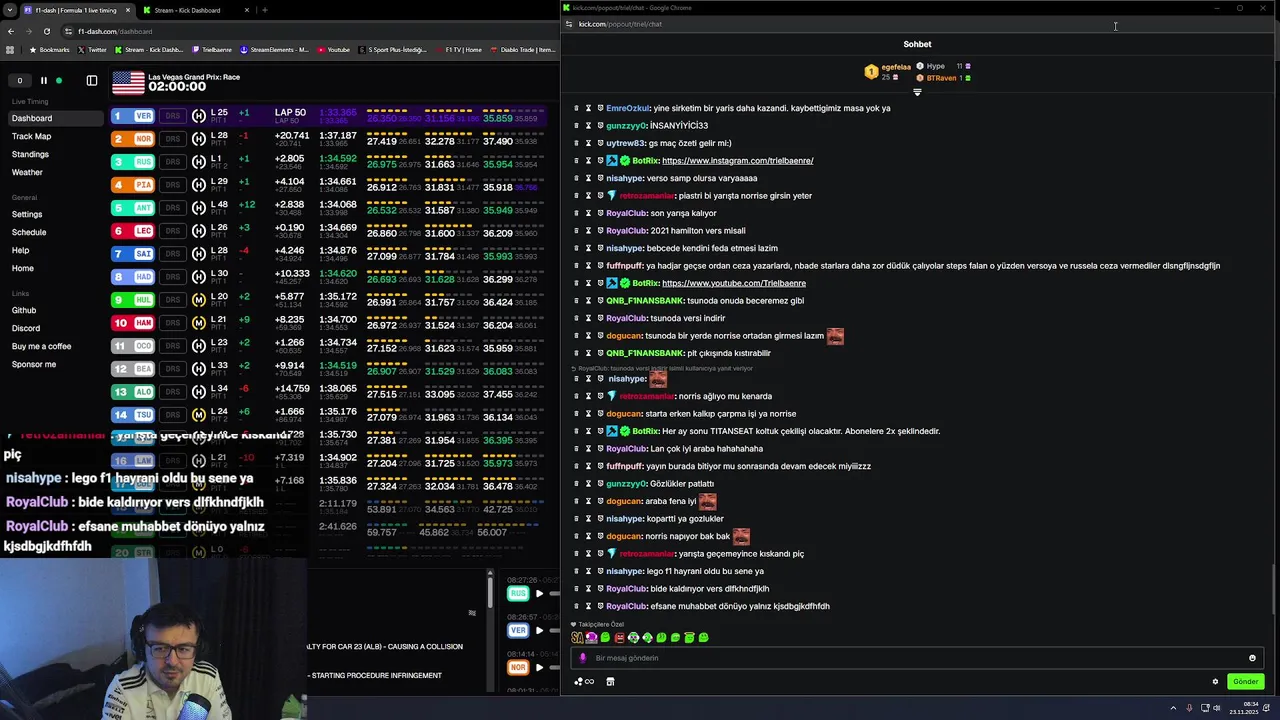This screenshot has width=1280, height=720.
Task: Click username fuffnpuff in the first message
Action: (x=624, y=266)
